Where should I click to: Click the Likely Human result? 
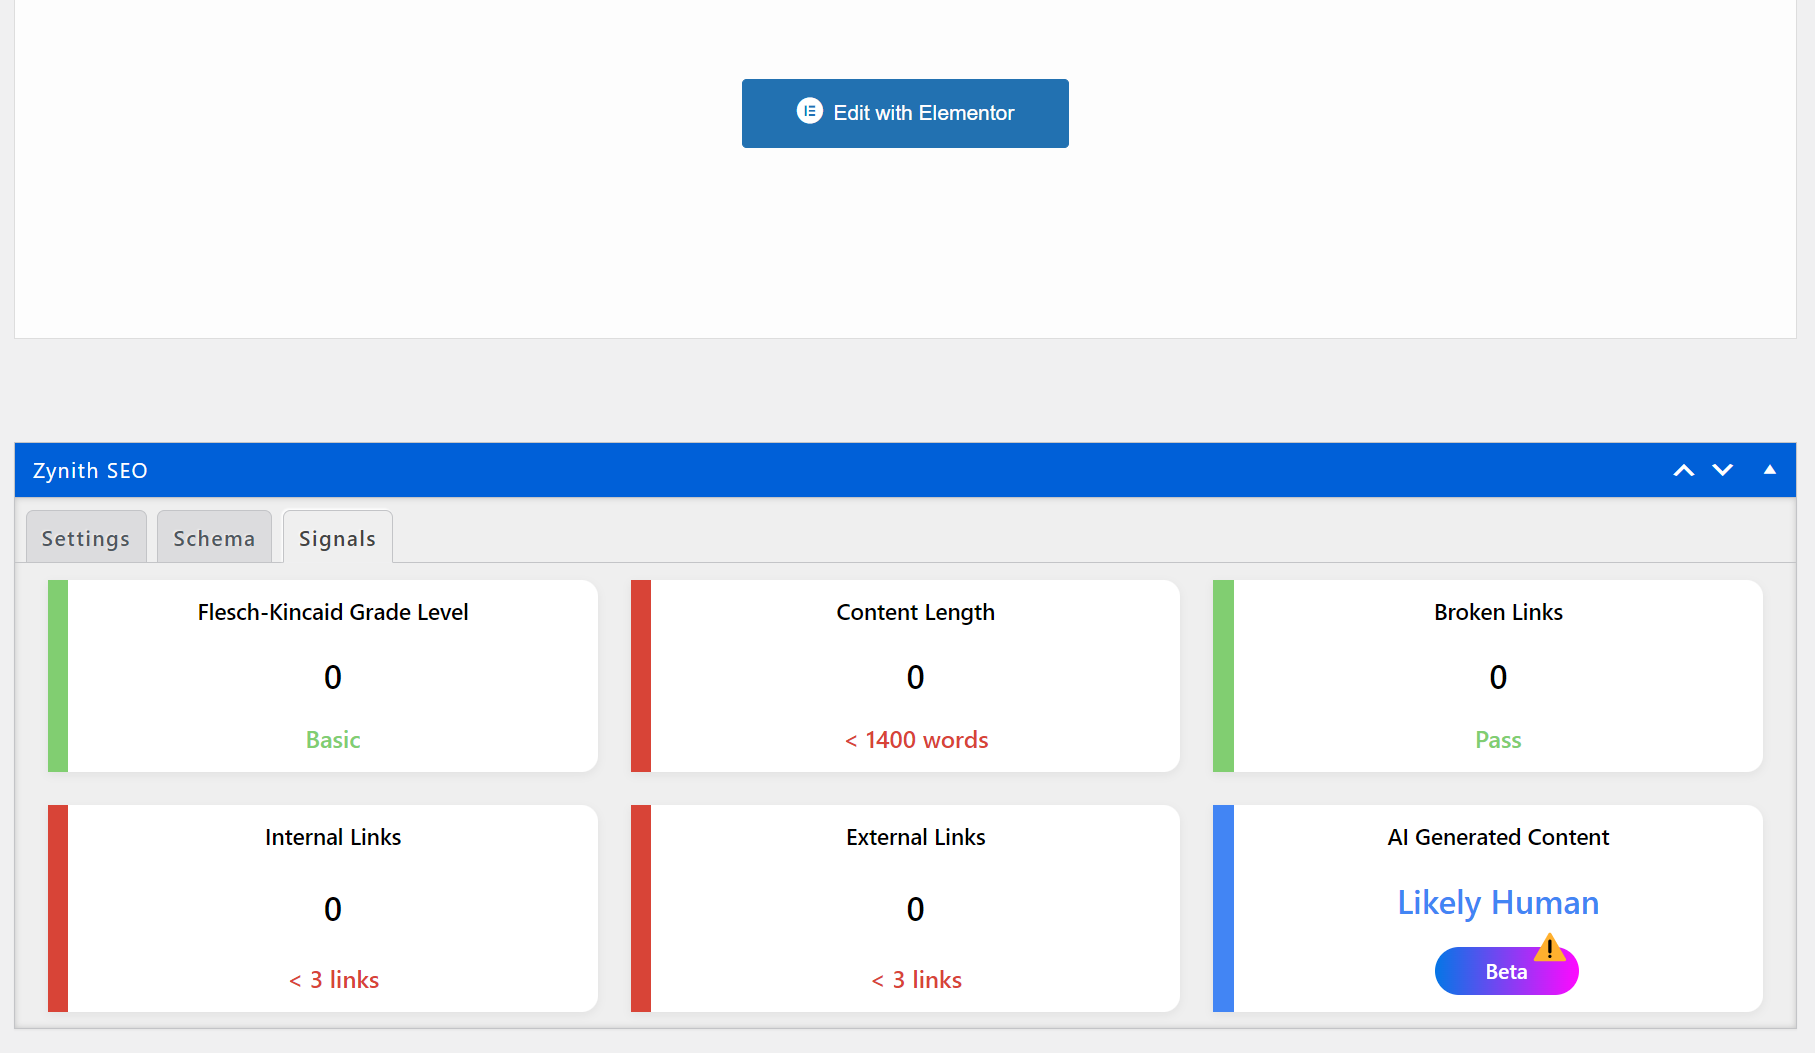click(x=1498, y=902)
